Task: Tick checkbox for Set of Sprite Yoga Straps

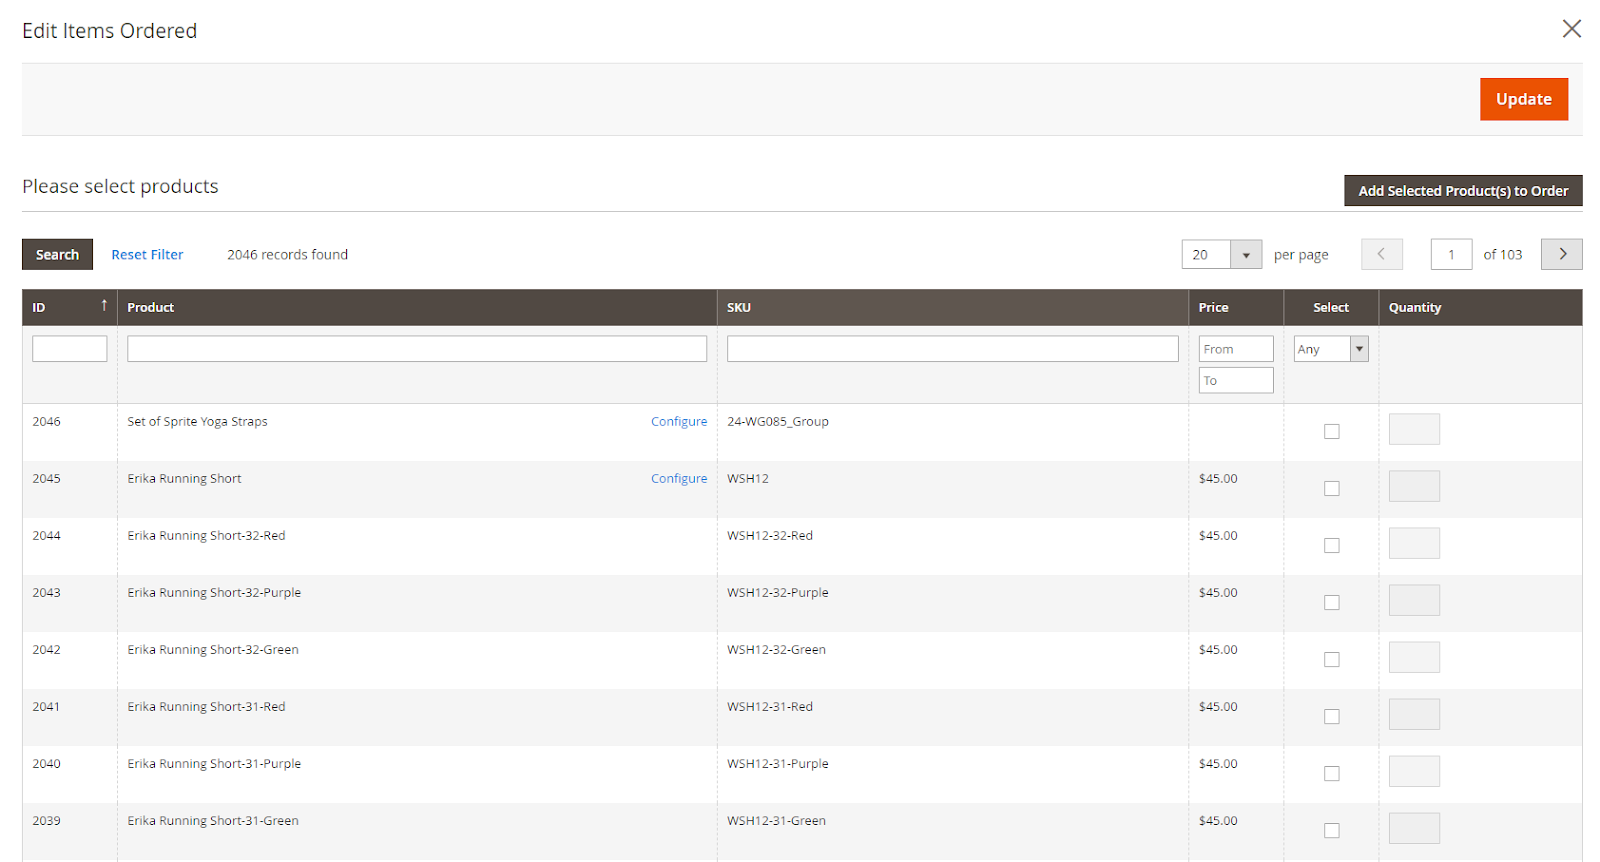Action: (1331, 431)
